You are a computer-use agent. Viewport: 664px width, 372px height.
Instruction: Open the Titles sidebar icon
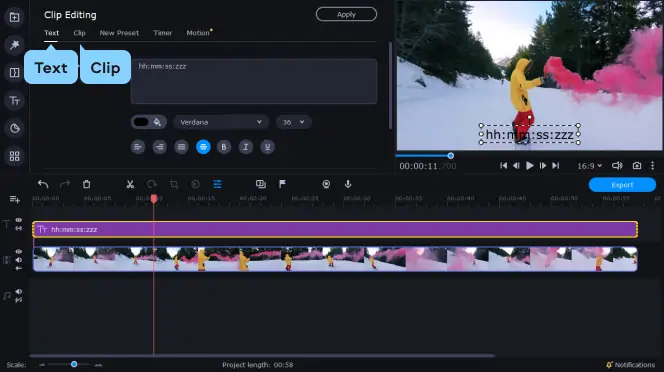[14, 101]
